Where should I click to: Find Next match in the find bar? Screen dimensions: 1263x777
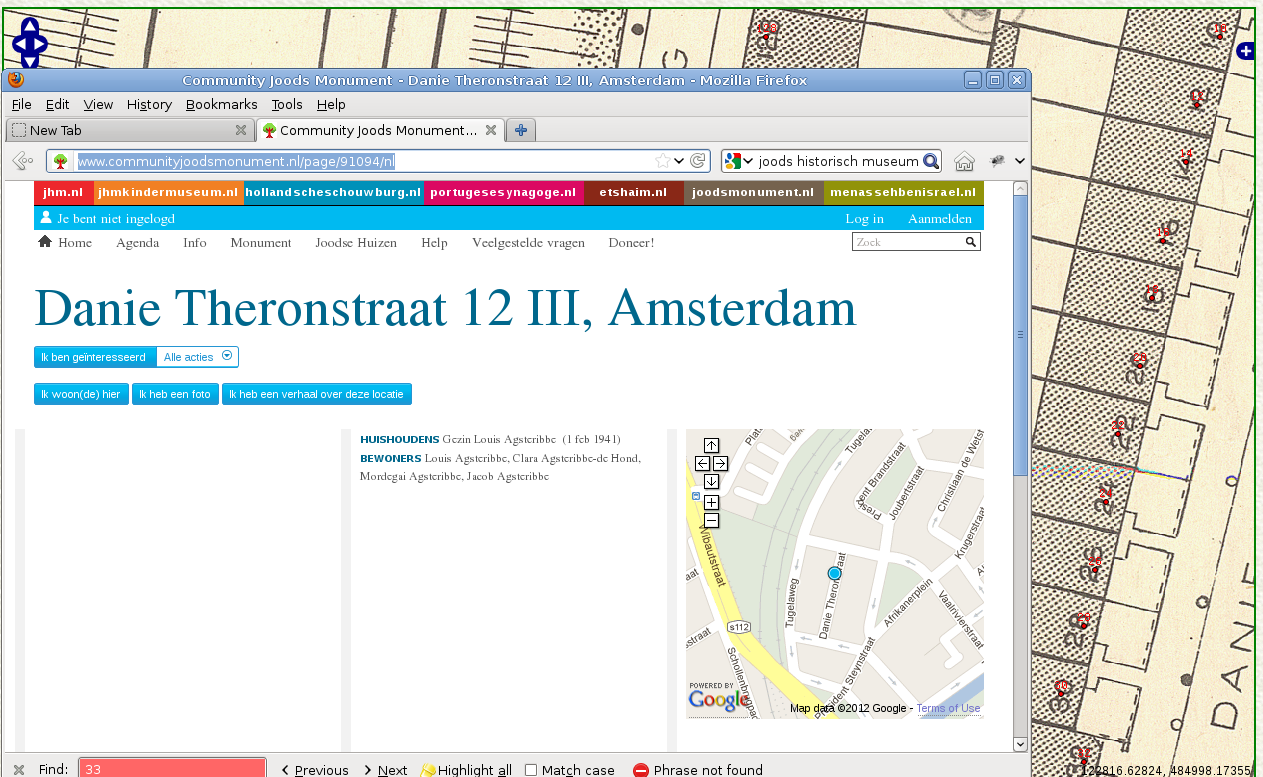385,770
